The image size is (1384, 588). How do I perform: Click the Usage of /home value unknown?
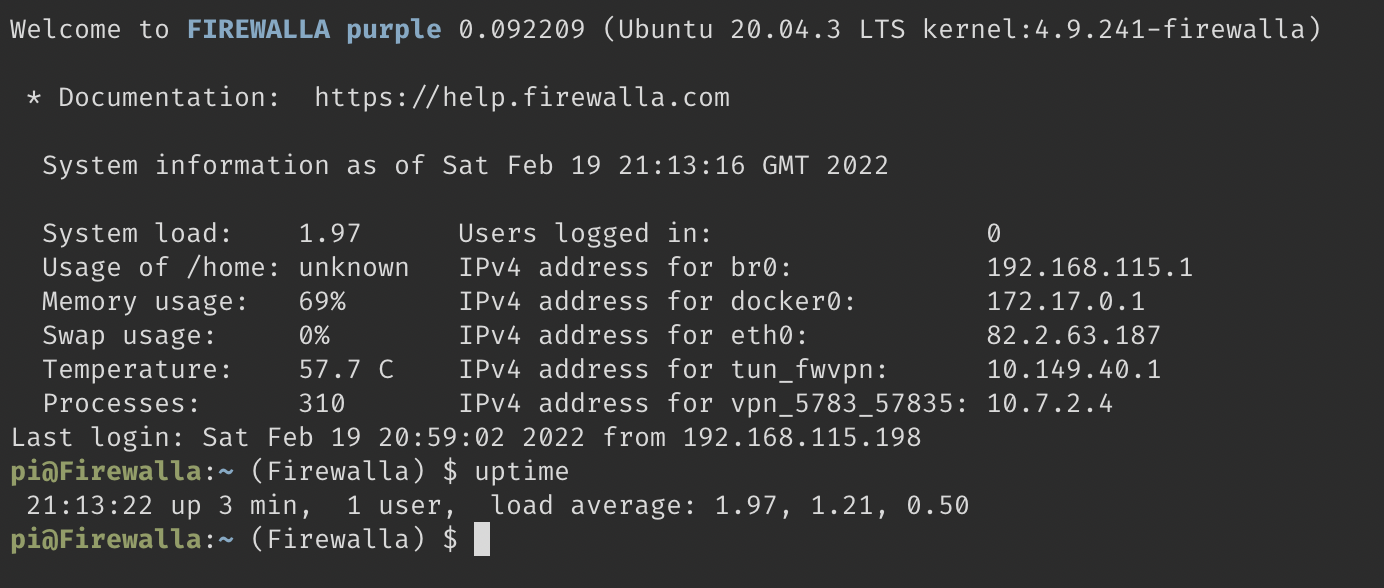[x=354, y=267]
